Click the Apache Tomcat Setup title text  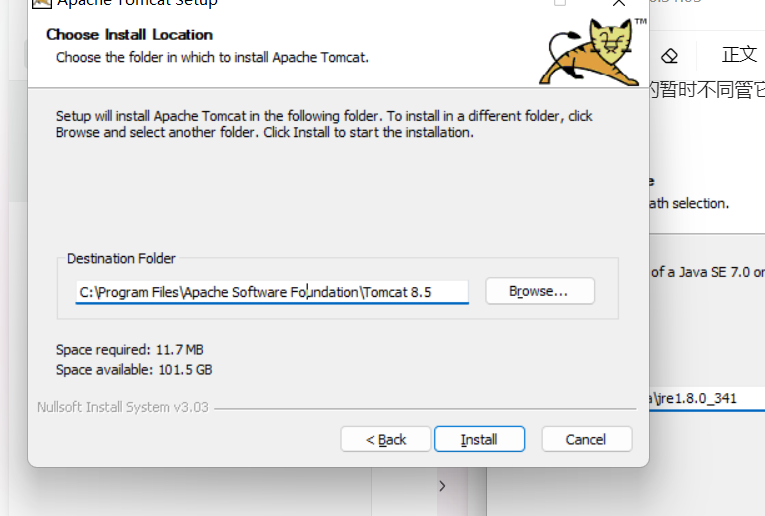point(137,3)
